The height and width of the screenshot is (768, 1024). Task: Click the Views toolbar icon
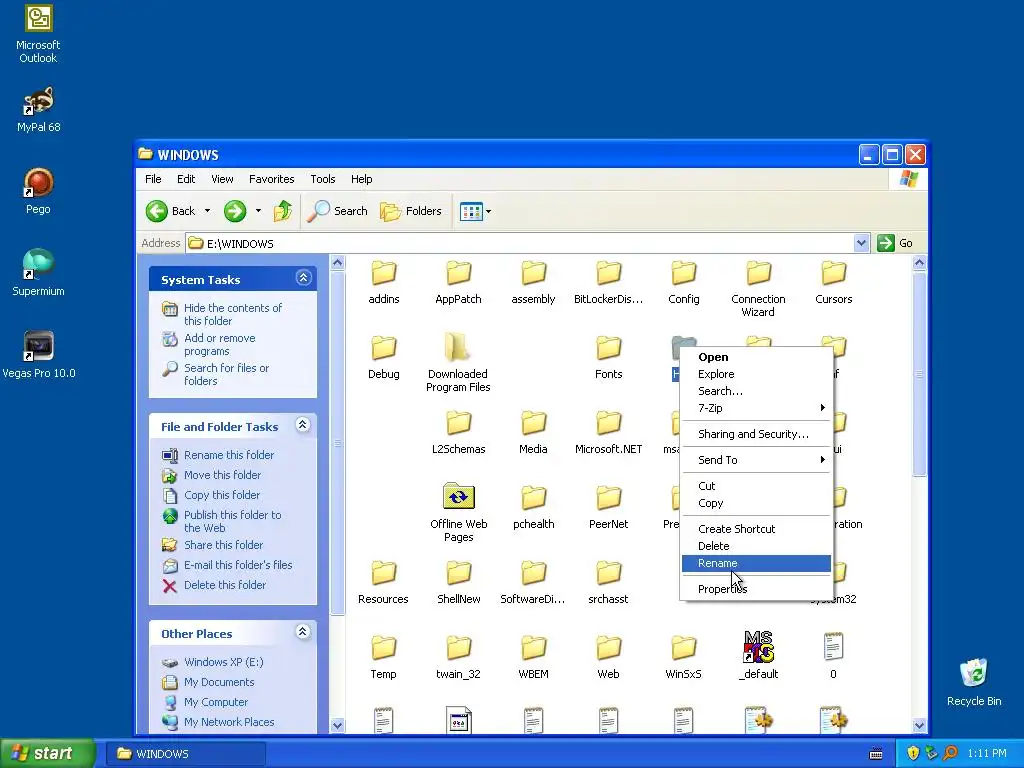click(x=471, y=211)
